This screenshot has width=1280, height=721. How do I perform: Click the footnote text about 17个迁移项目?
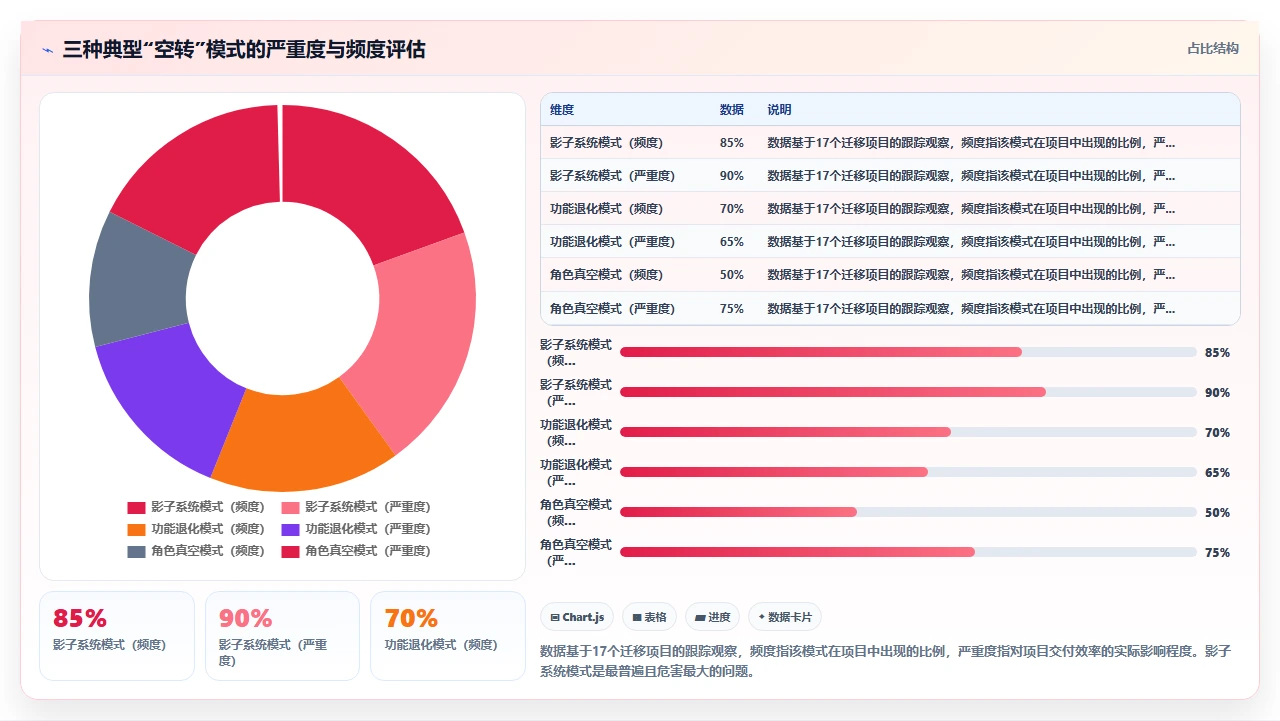pyautogui.click(x=885, y=661)
